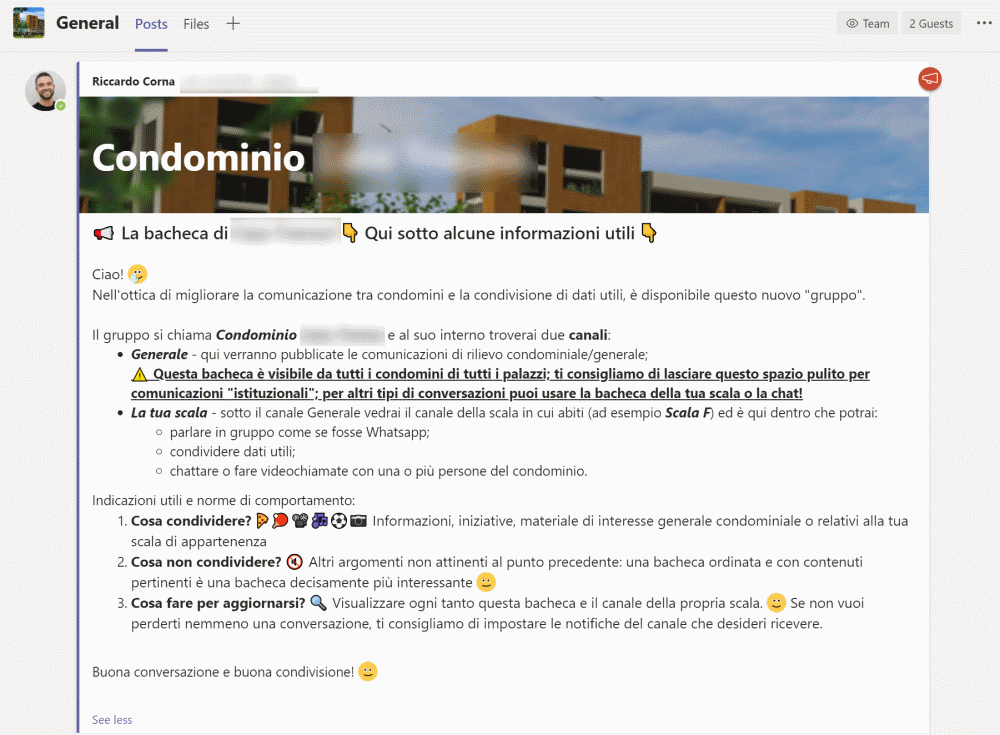Click the bold 'Cosa condividere?' heading

point(191,521)
